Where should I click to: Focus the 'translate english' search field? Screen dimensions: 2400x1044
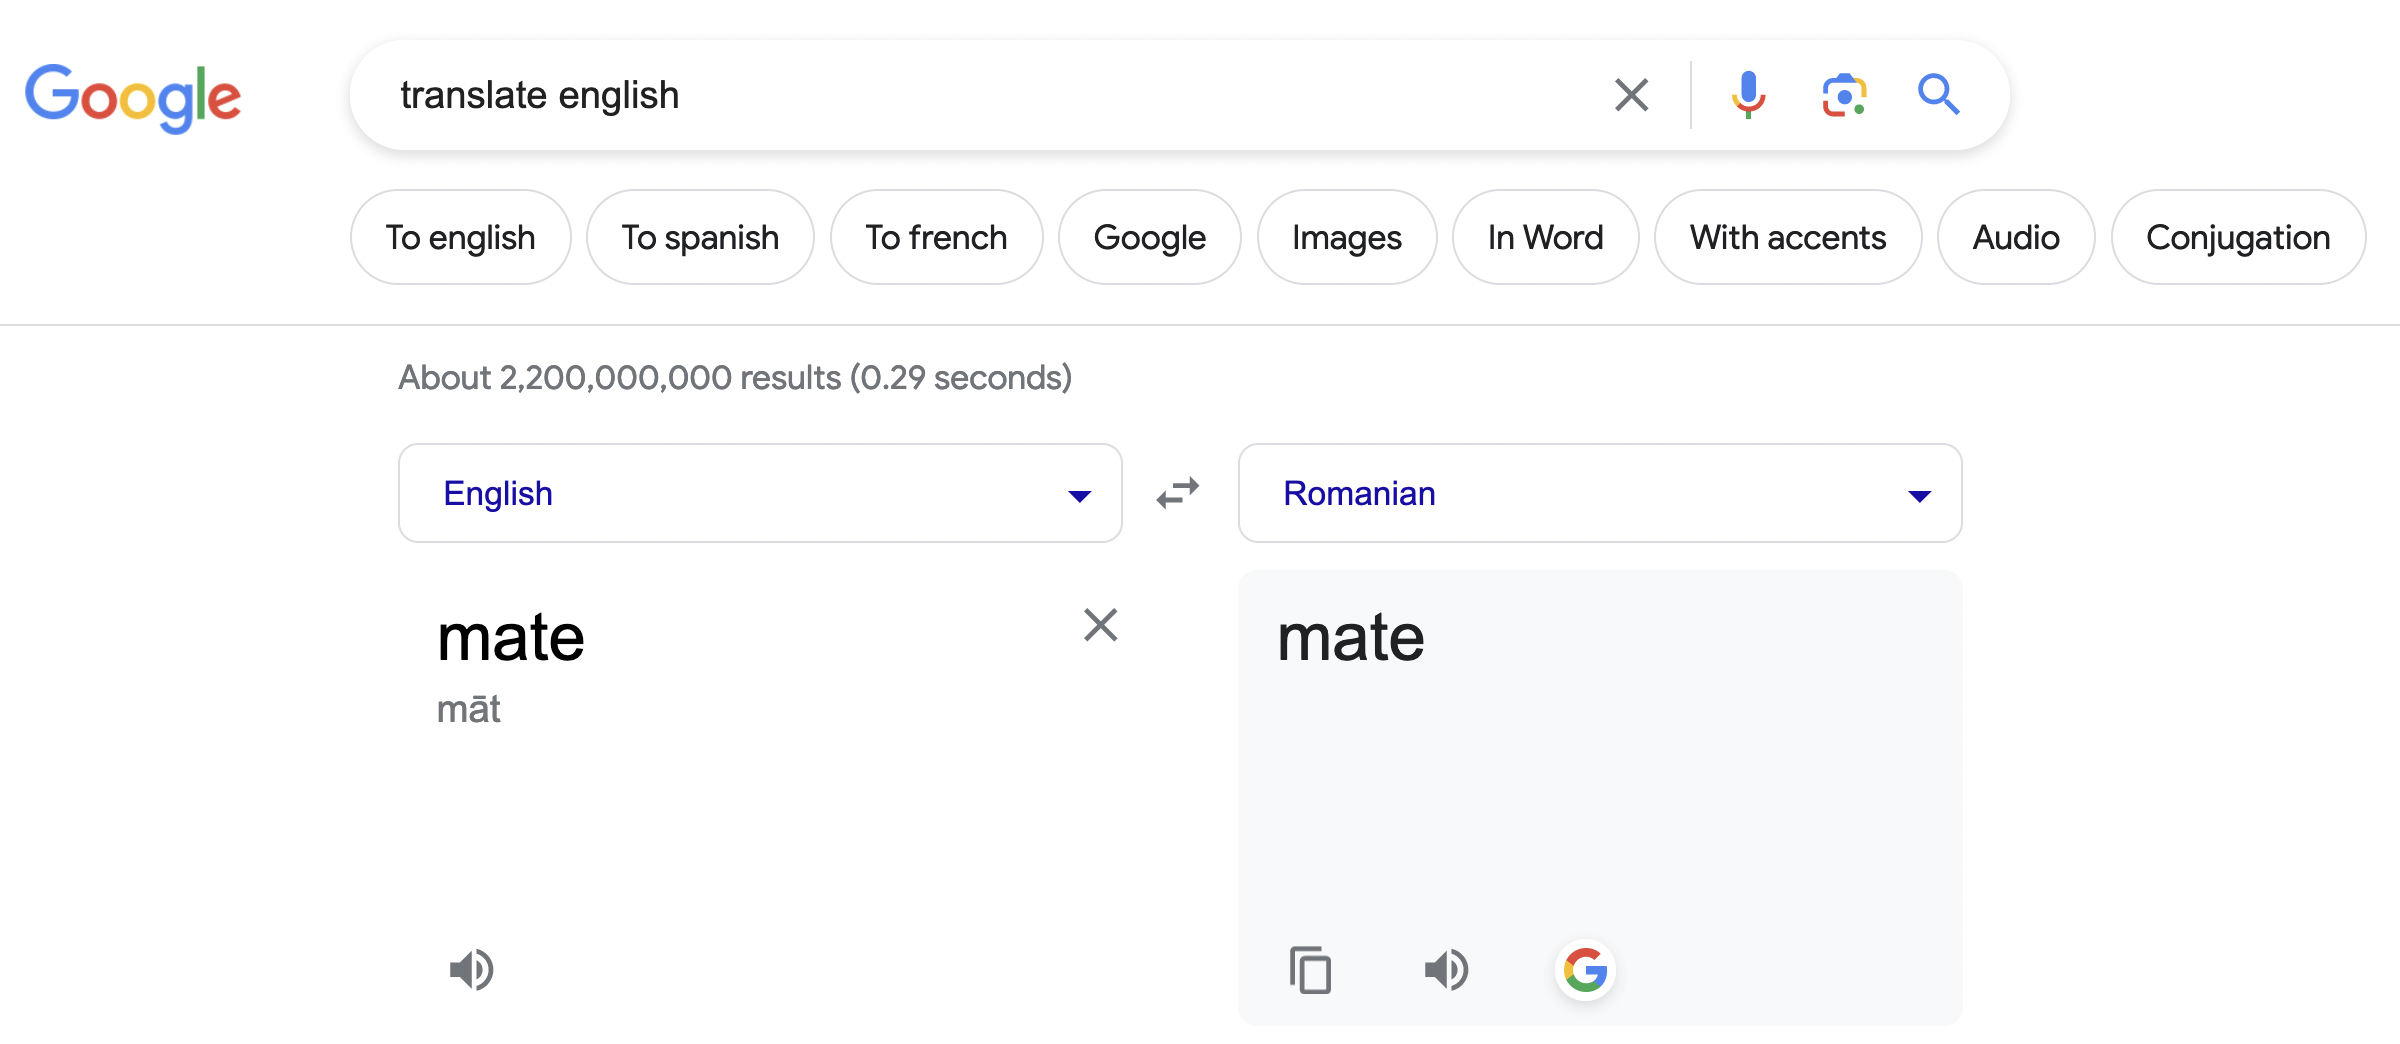[990, 95]
